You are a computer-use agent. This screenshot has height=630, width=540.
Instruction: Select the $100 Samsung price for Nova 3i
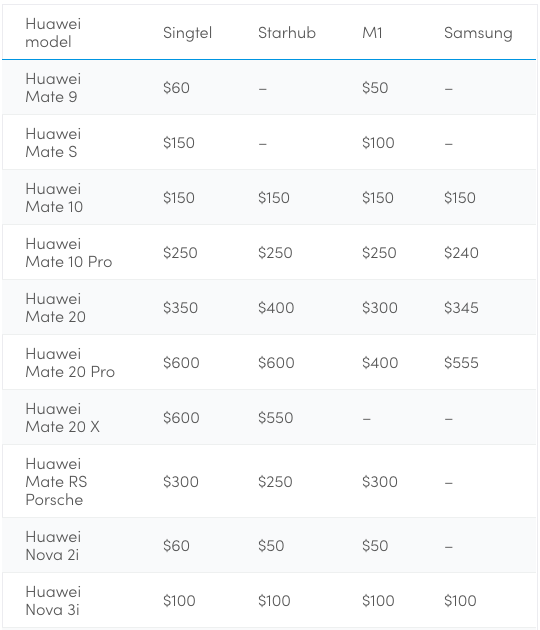click(x=460, y=601)
